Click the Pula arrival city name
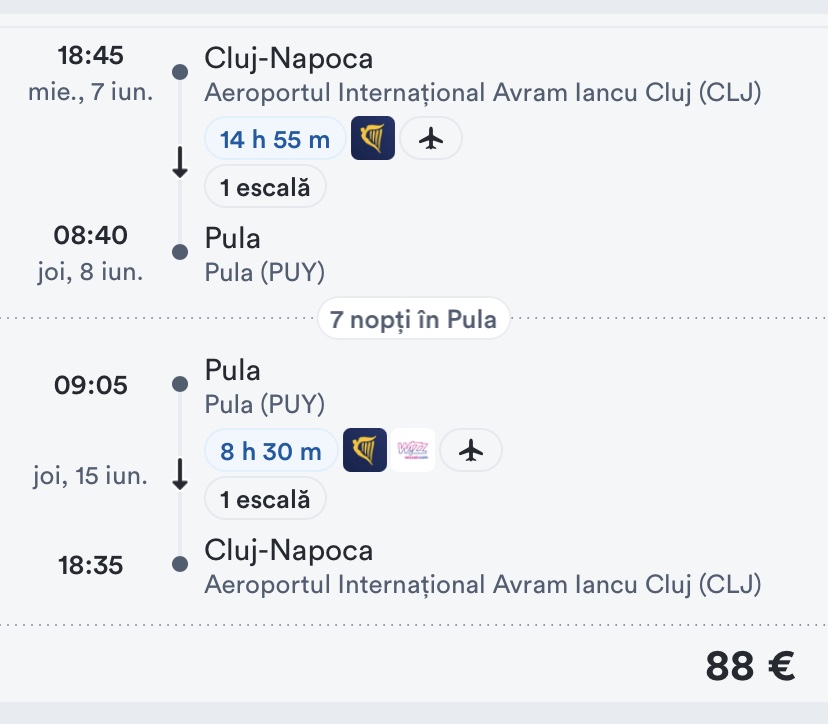 click(232, 239)
